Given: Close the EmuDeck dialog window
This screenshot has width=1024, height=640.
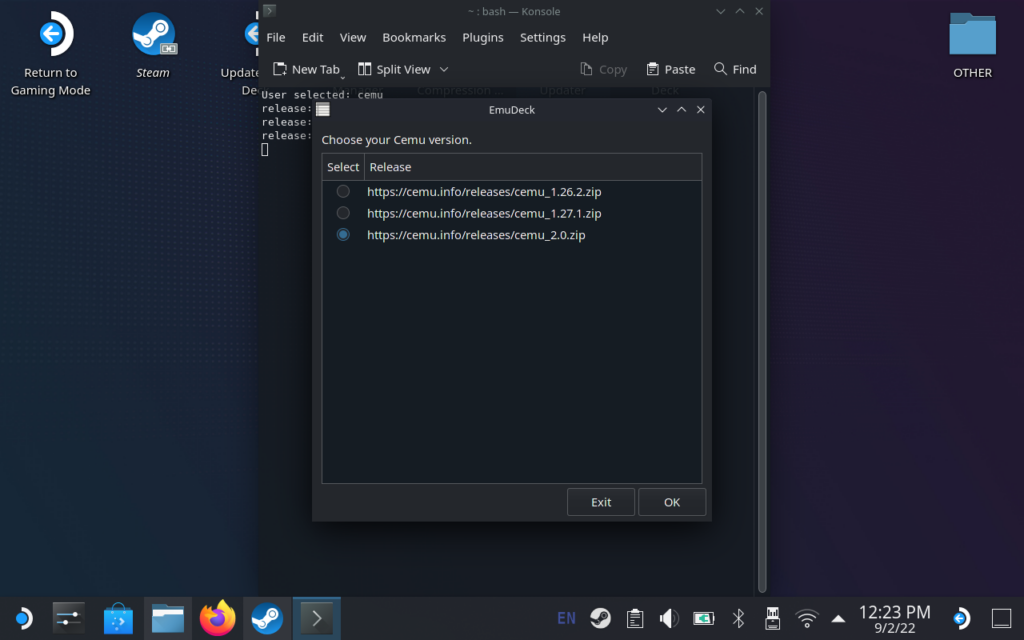Looking at the screenshot, I should [x=701, y=110].
